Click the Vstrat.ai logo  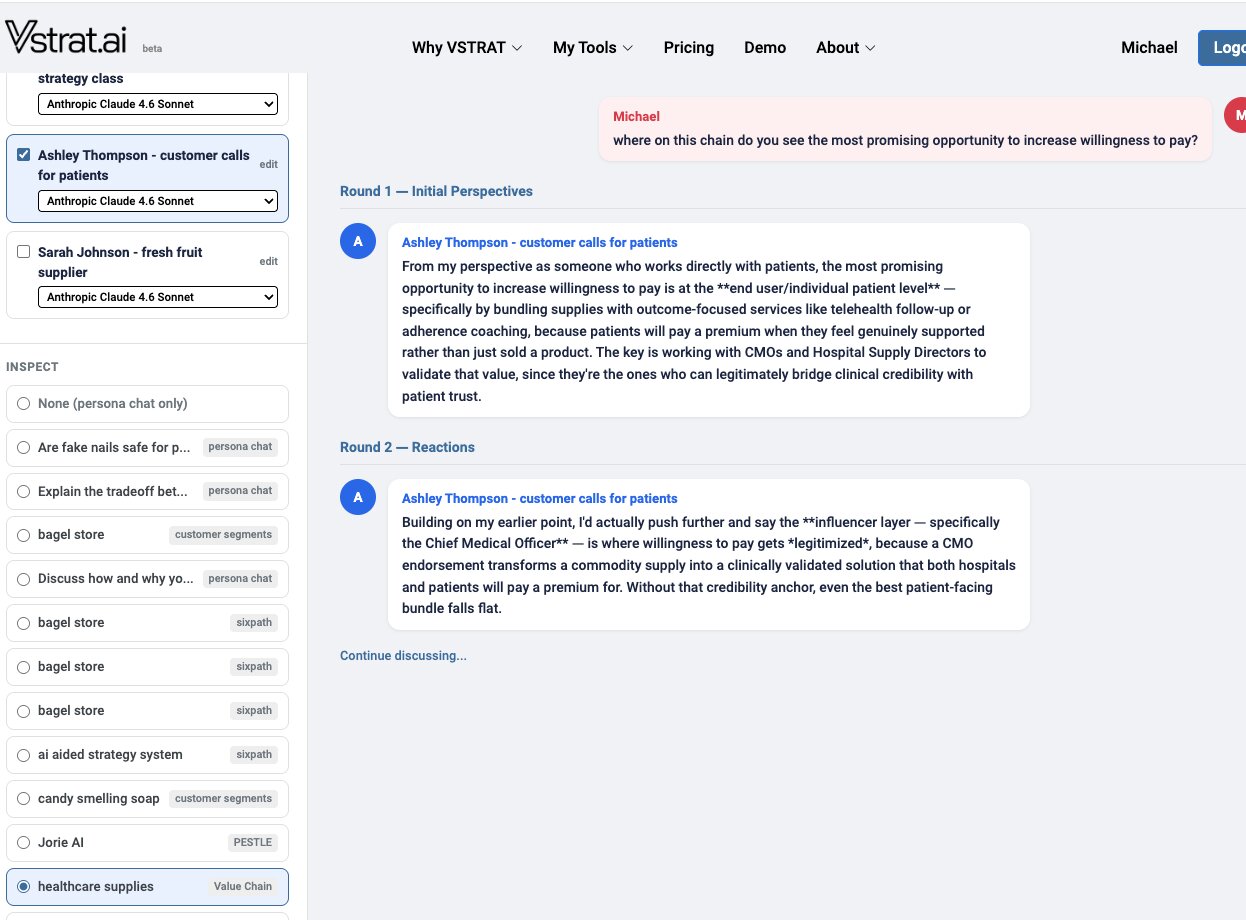pos(67,38)
